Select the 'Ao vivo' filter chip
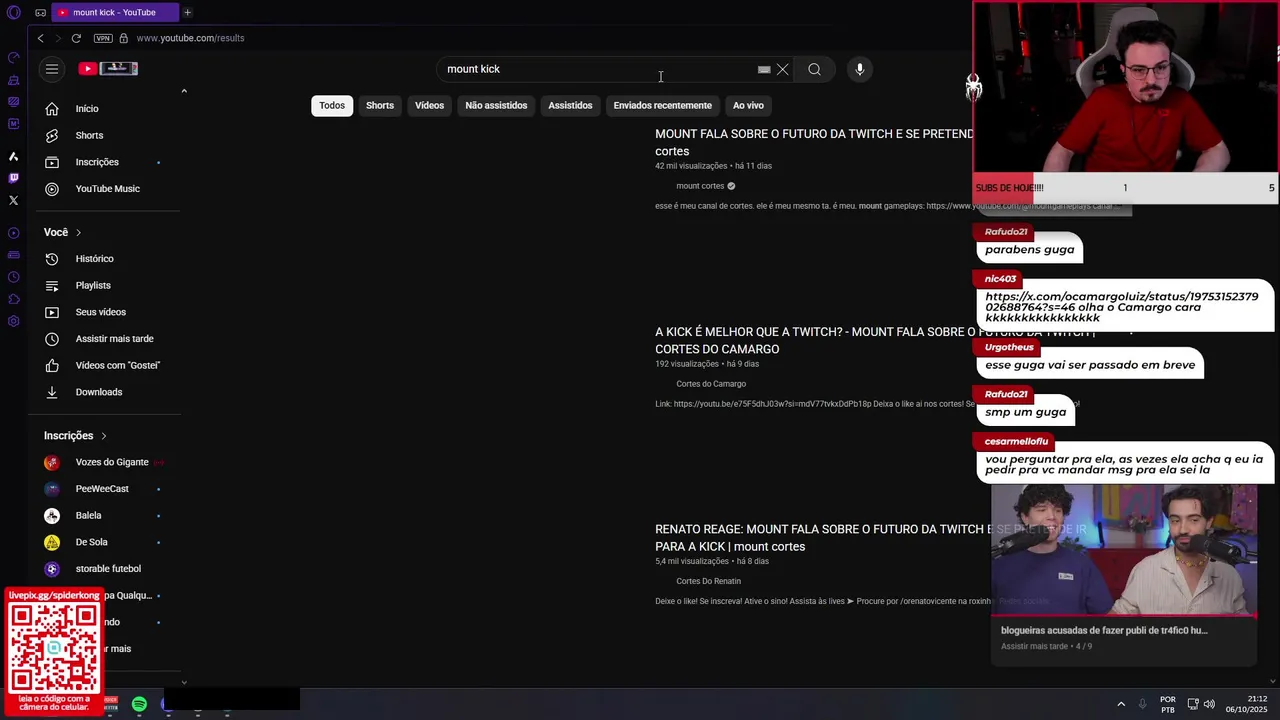 point(748,105)
